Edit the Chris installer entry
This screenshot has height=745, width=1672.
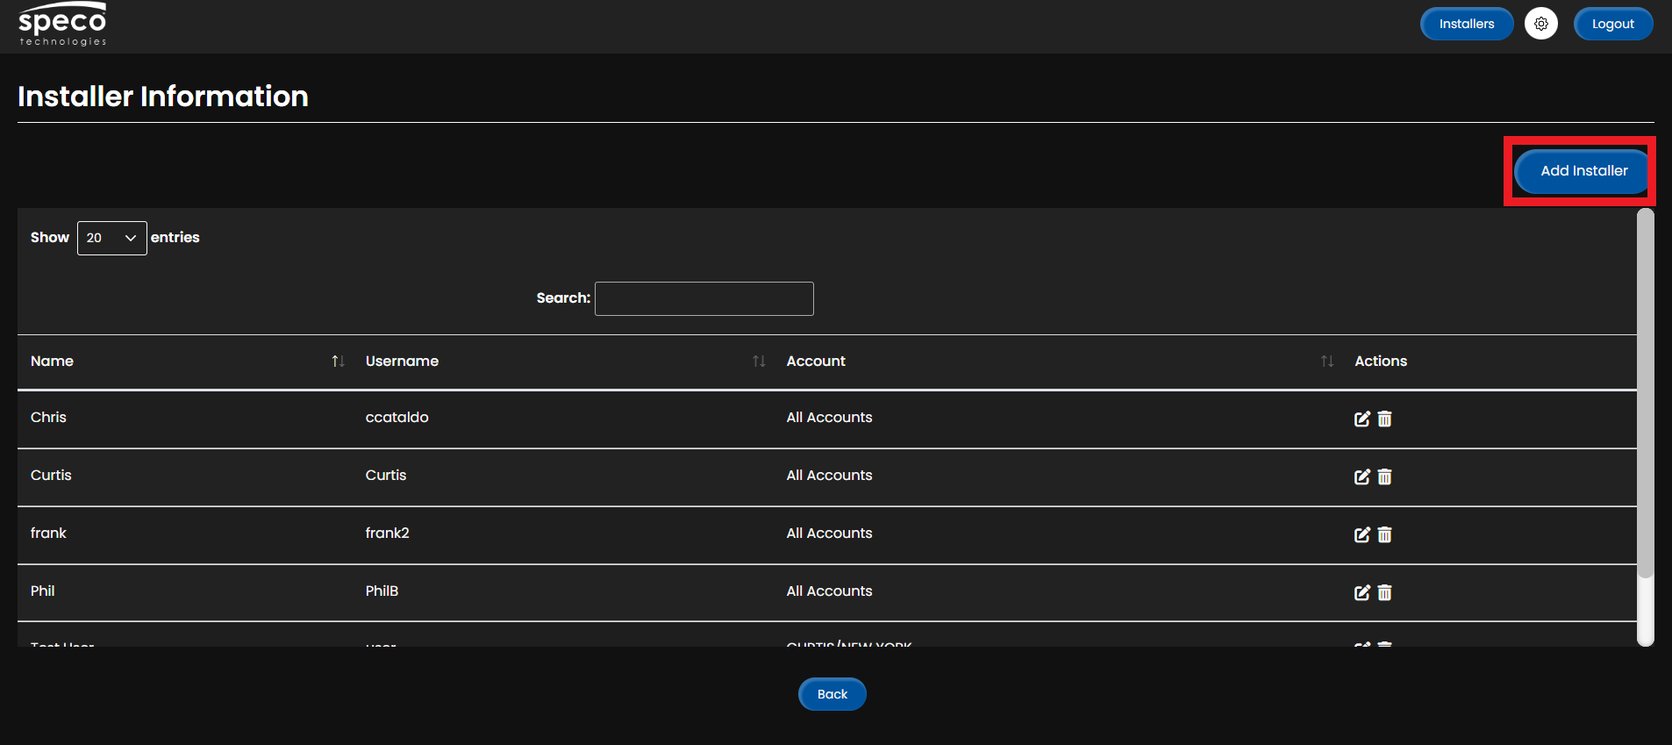[x=1362, y=419]
